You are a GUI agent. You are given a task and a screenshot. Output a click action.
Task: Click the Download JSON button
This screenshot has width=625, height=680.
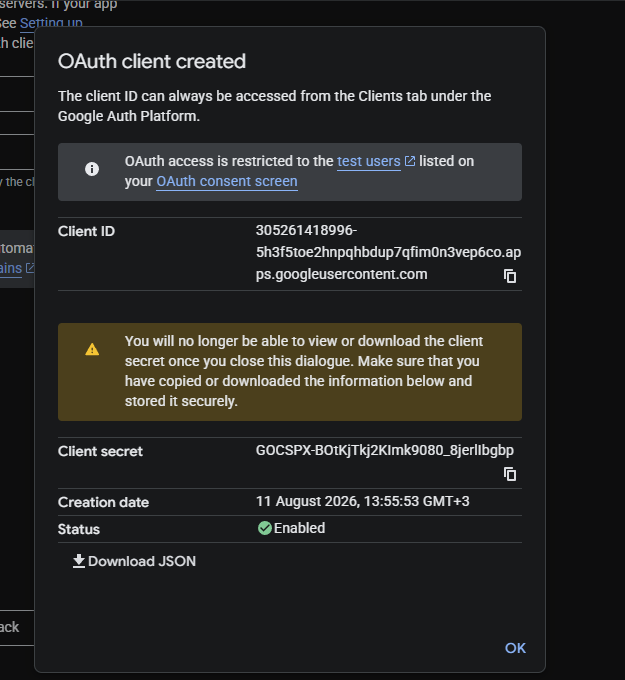pos(134,561)
